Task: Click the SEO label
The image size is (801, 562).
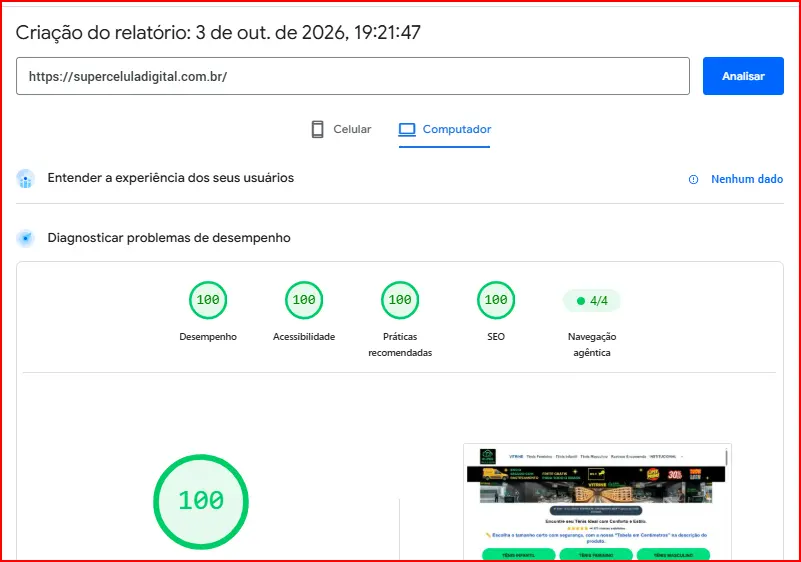Action: point(496,337)
